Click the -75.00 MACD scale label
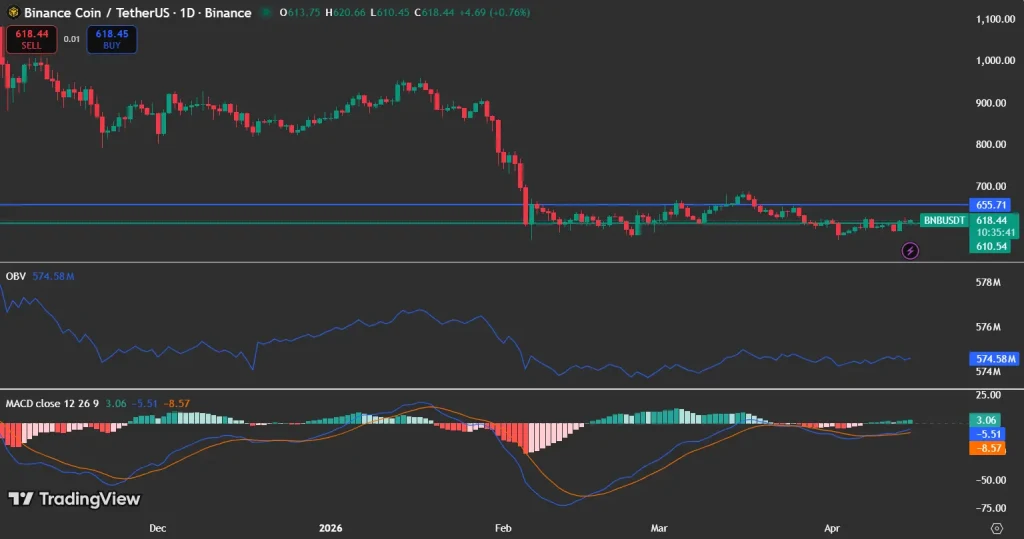 click(990, 508)
